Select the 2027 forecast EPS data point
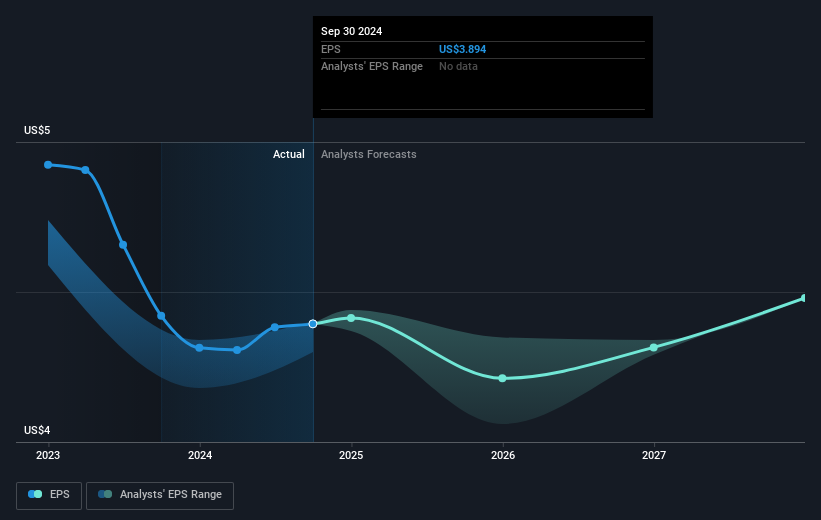The height and width of the screenshot is (520, 821). point(653,348)
